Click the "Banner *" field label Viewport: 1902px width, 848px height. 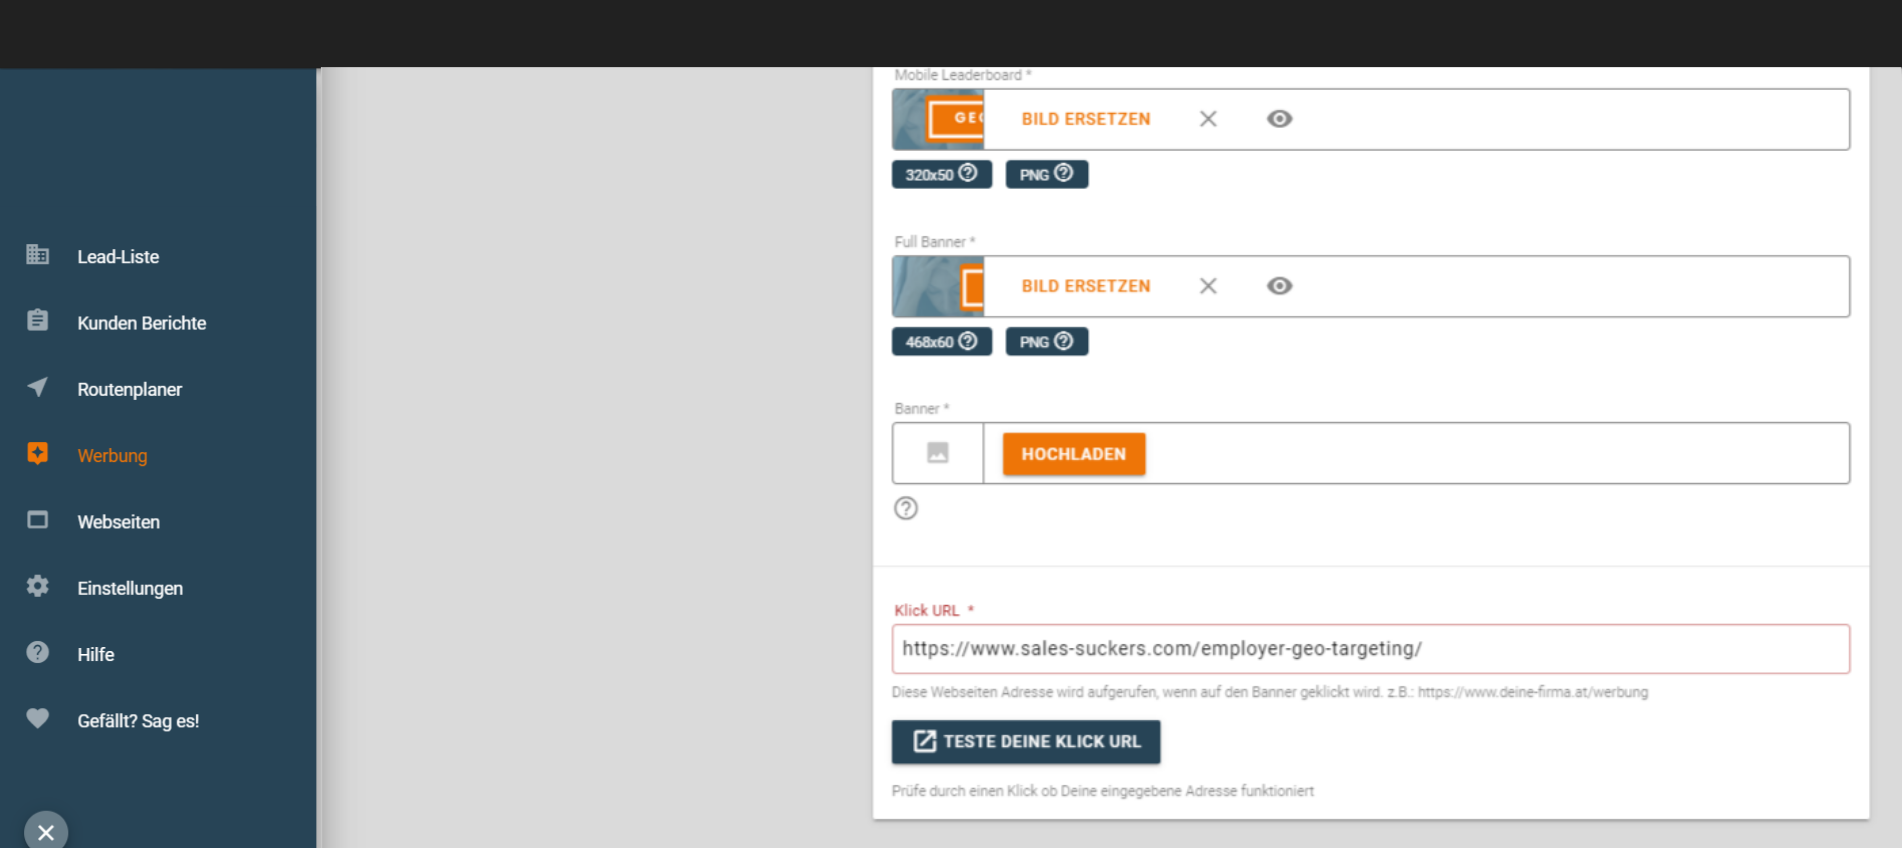921,409
